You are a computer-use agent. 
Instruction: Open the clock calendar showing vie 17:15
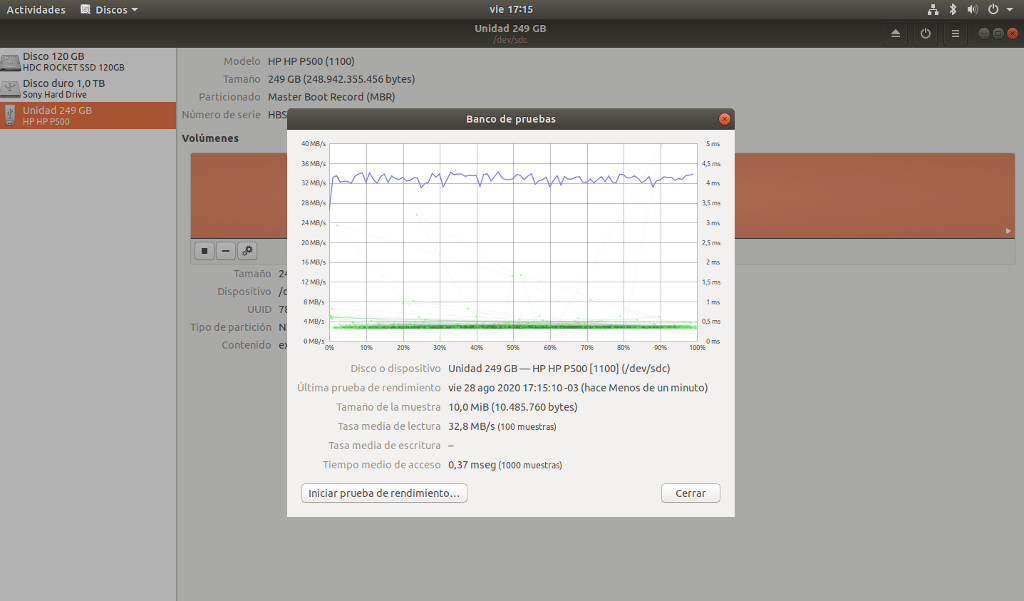point(511,9)
